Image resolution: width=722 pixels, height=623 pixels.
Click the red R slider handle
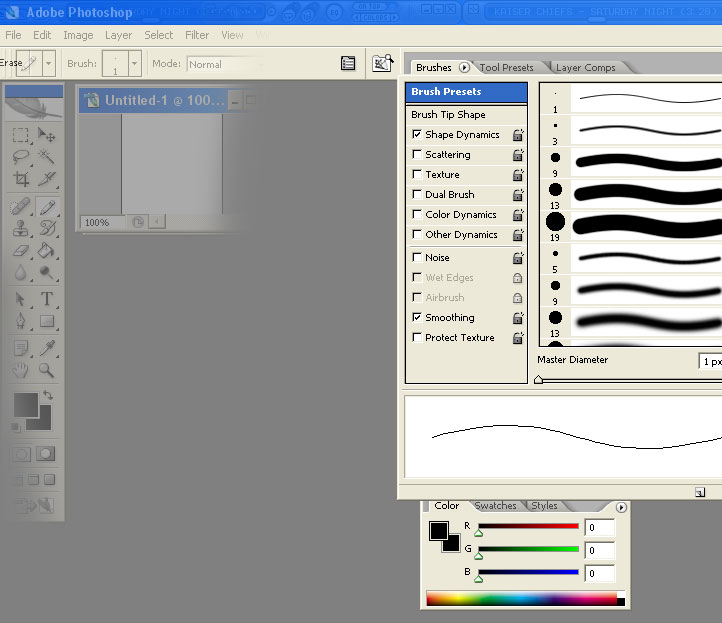click(479, 533)
